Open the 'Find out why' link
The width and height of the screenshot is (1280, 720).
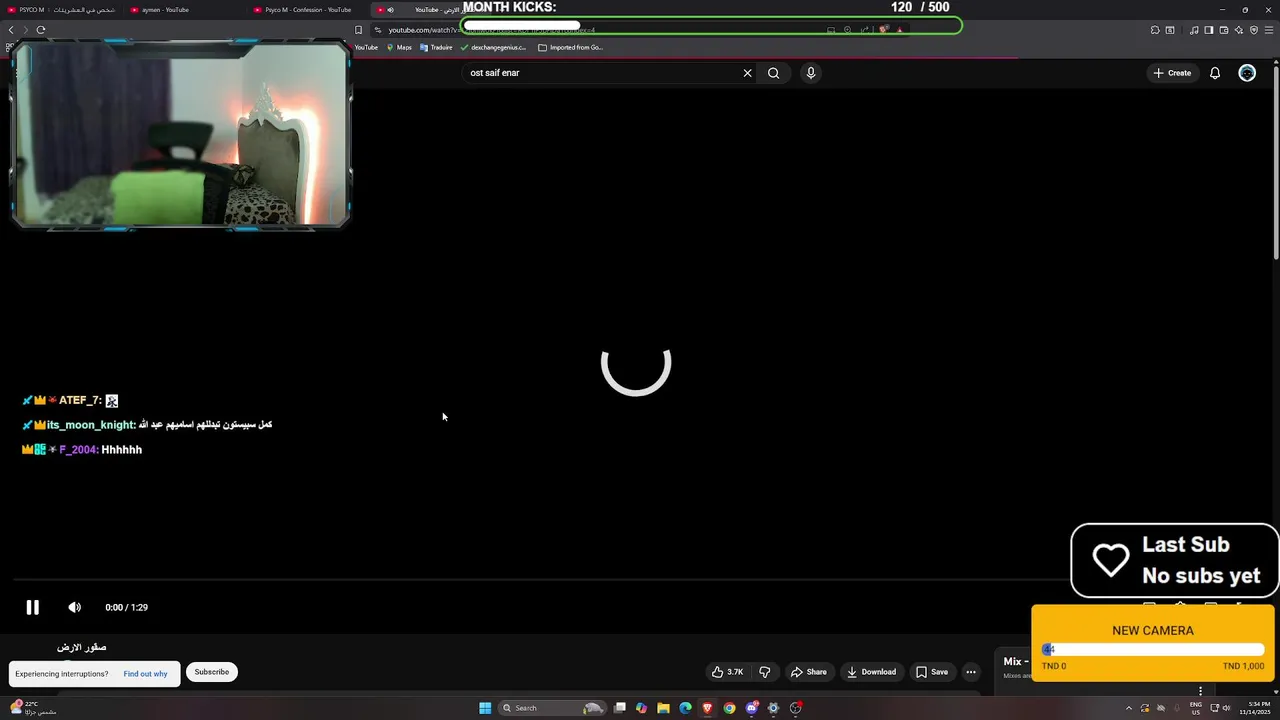[145, 674]
